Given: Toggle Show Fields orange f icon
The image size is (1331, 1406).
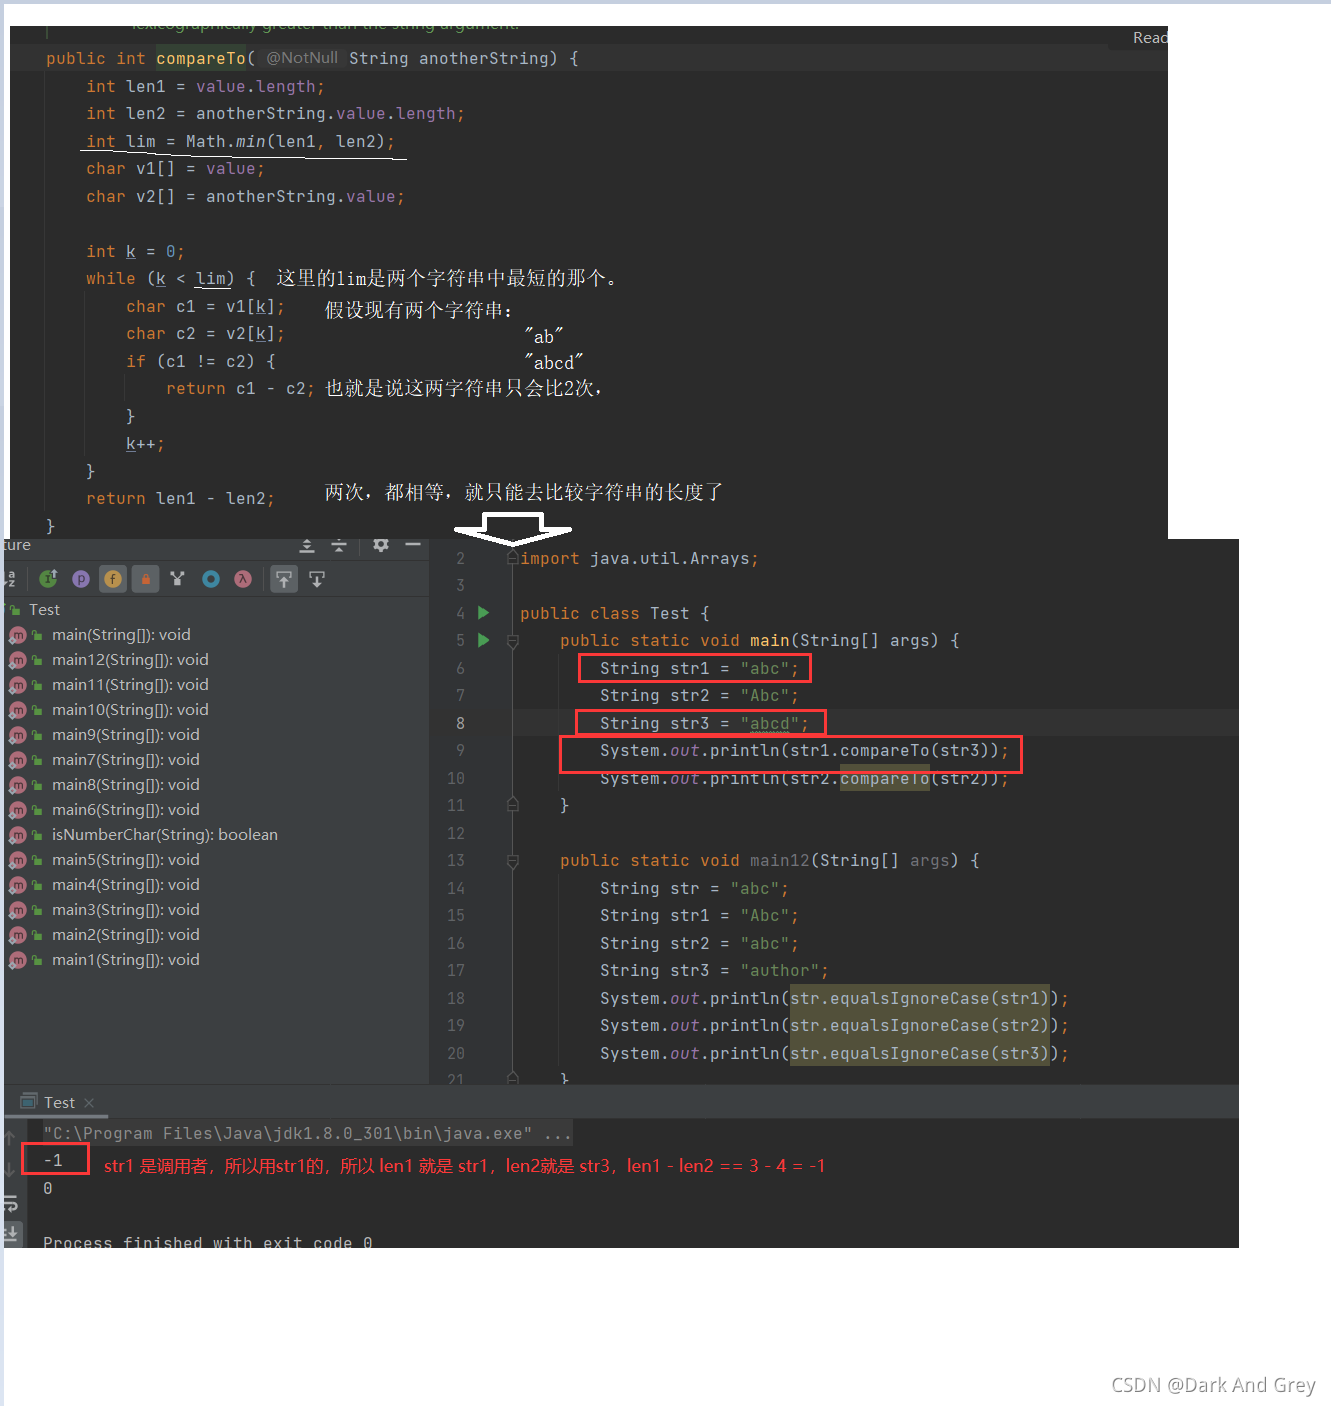Looking at the screenshot, I should click(x=113, y=579).
